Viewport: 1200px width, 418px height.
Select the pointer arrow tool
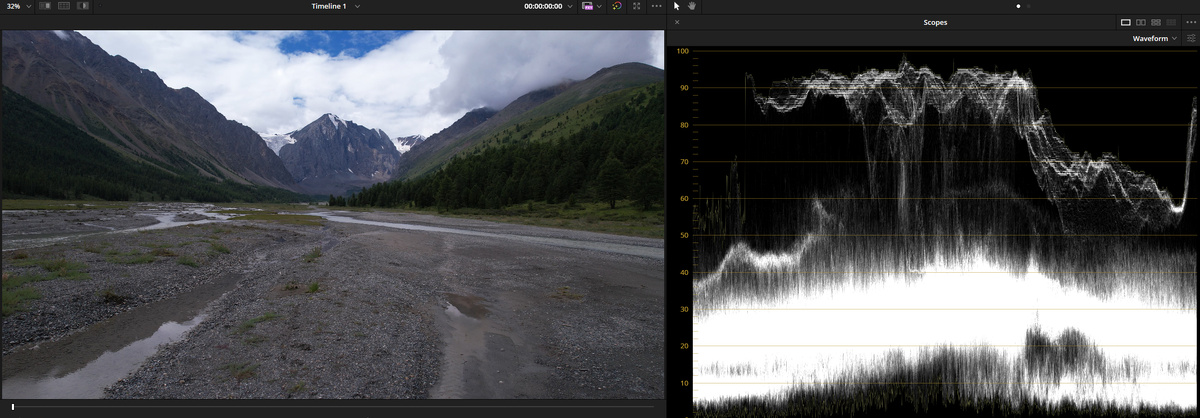677,6
